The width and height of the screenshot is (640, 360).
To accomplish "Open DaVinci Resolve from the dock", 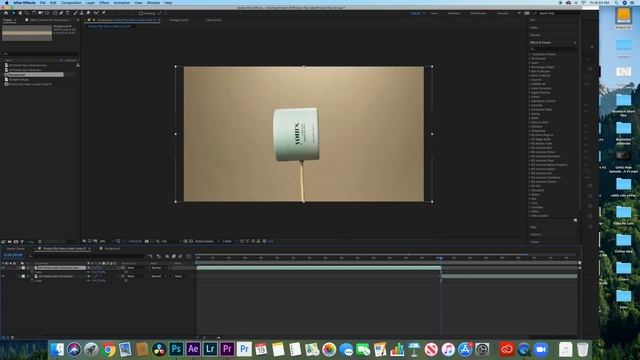I will point(159,349).
